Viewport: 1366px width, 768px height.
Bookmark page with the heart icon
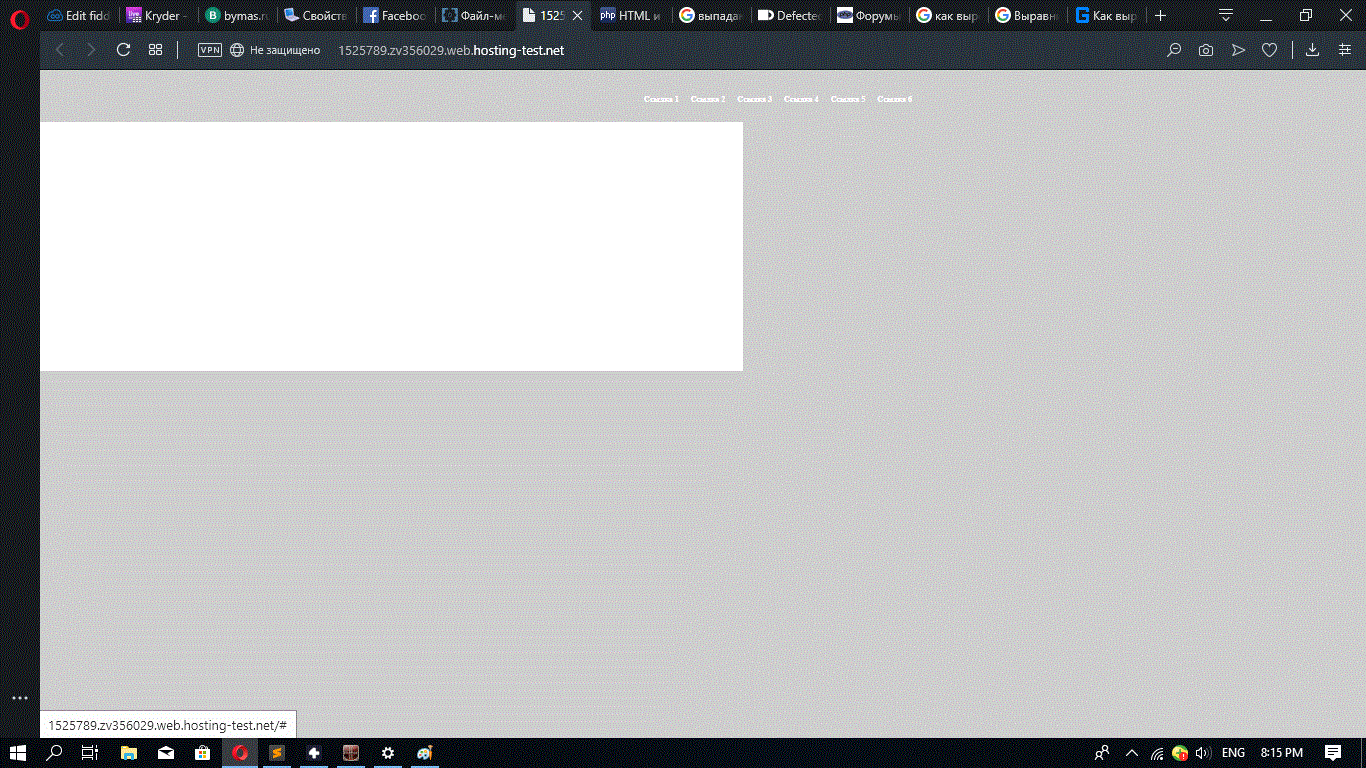pyautogui.click(x=1269, y=50)
